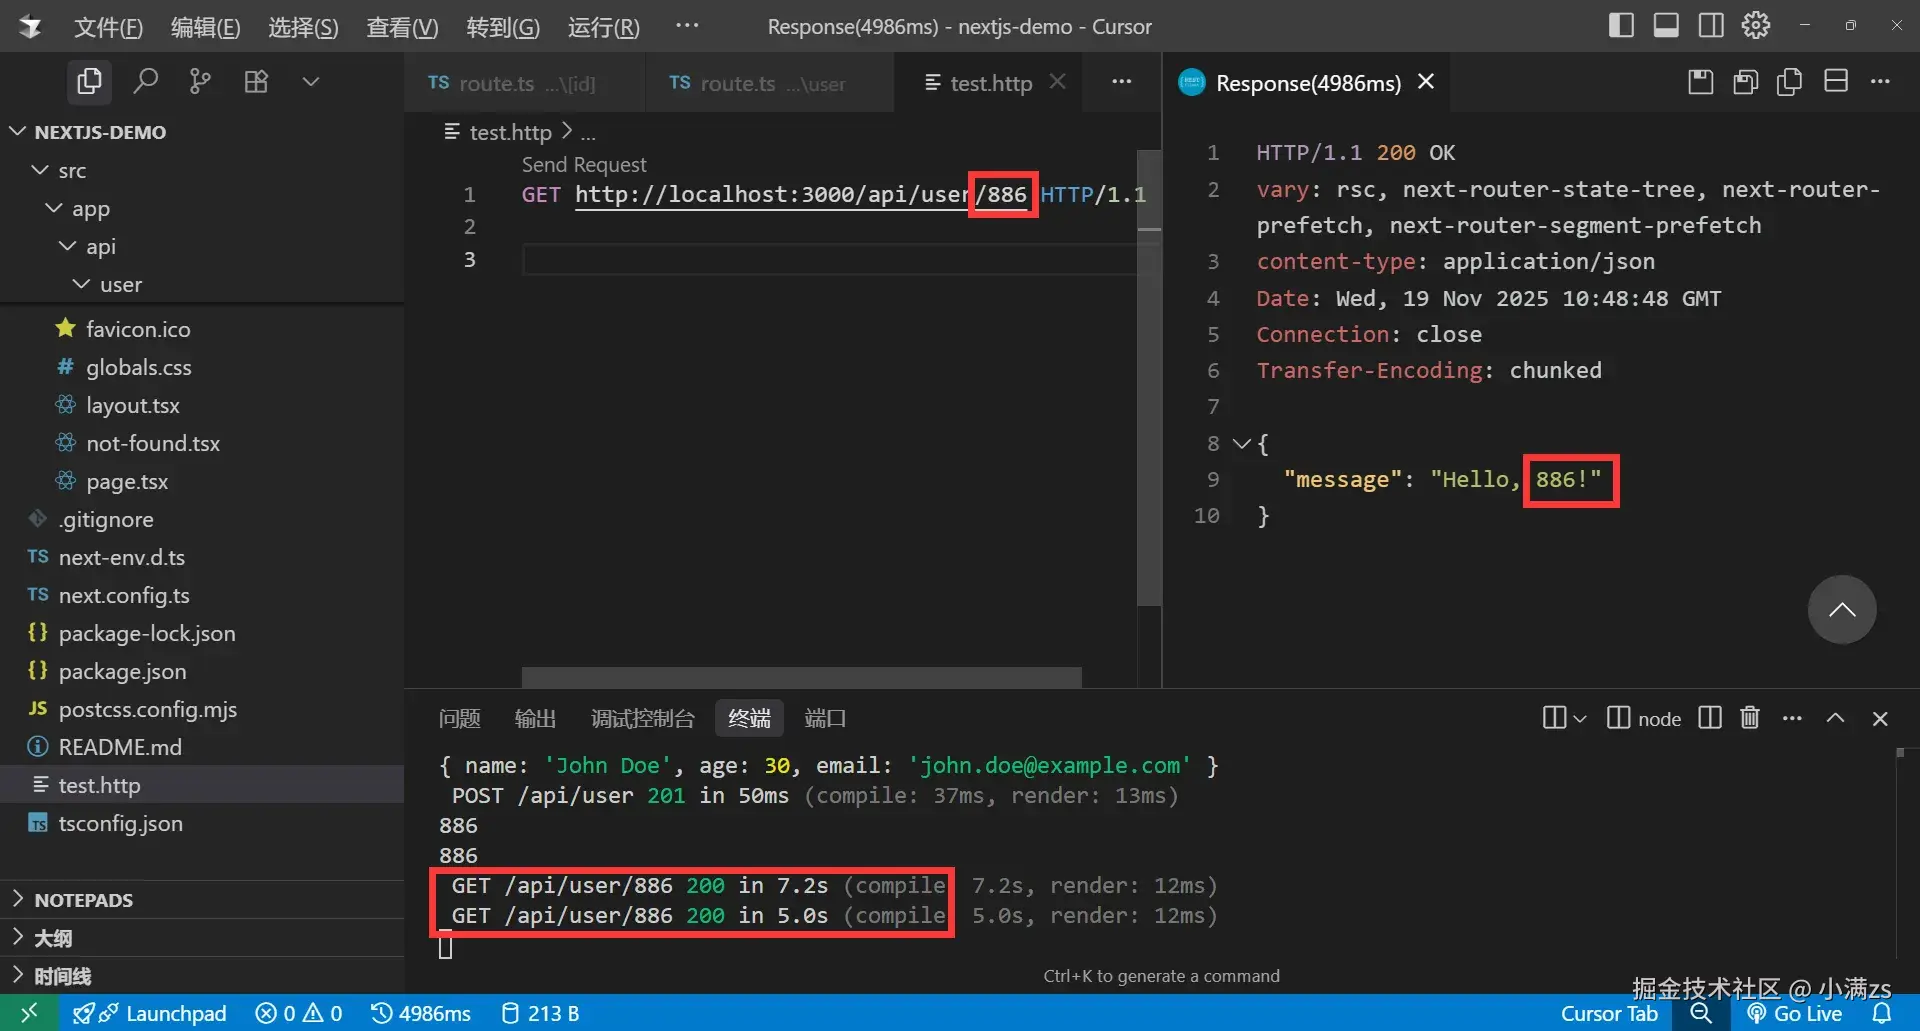Open globals.css file

(x=202, y=367)
